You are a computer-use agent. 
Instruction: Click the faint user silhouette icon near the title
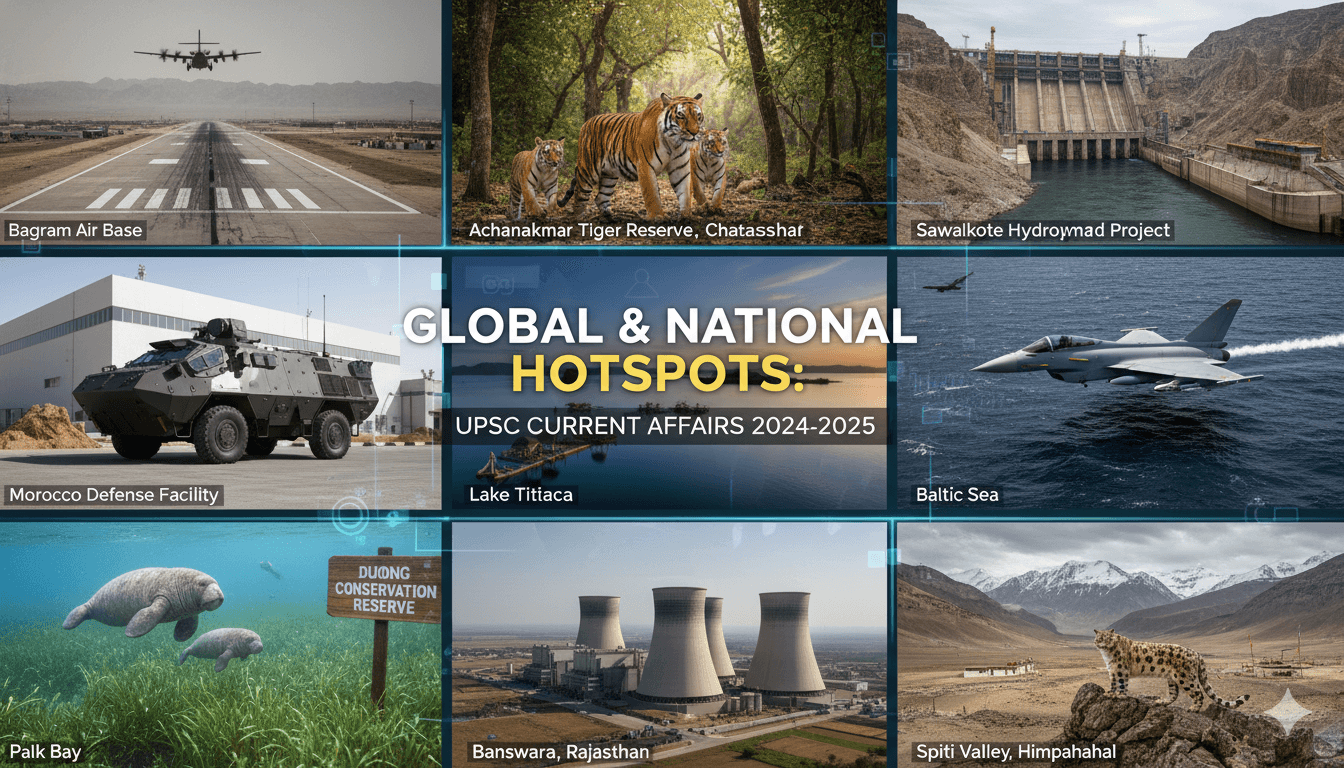tap(643, 281)
